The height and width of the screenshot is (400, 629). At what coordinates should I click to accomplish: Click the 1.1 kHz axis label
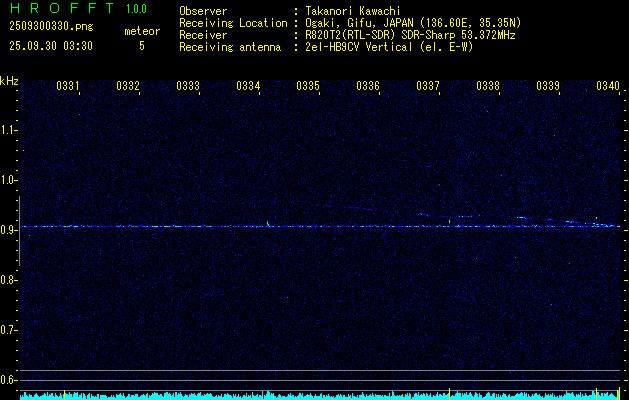coord(8,130)
